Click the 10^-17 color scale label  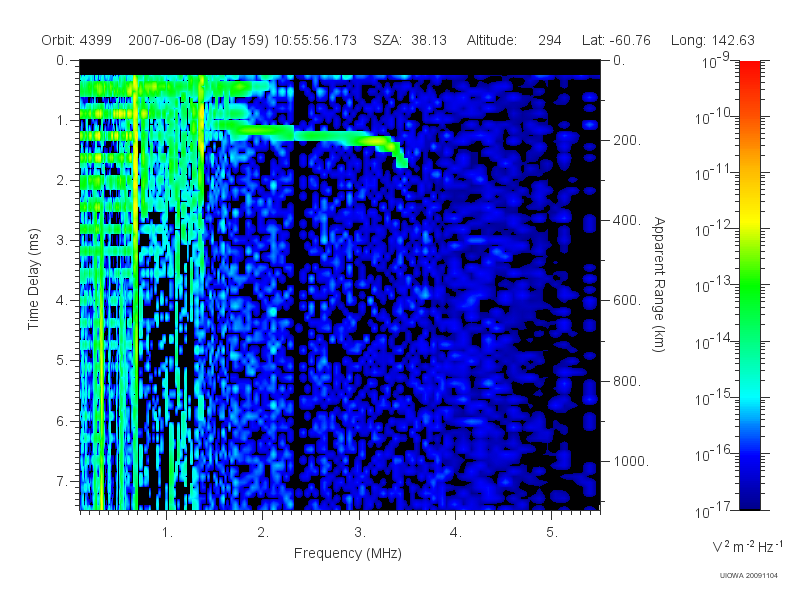[712, 509]
